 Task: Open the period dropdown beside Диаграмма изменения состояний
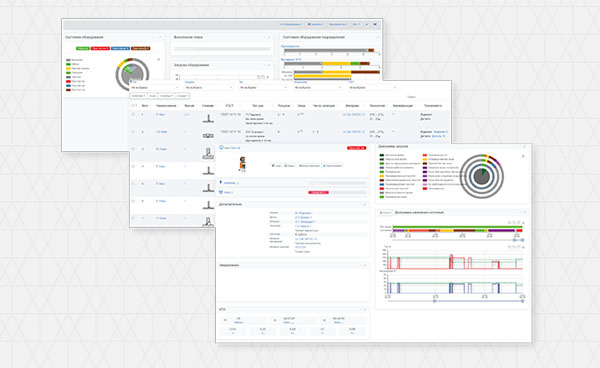[x=386, y=212]
